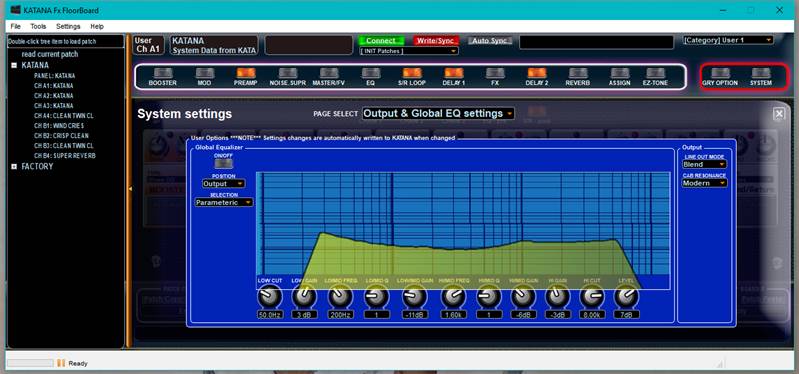The image size is (799, 374).
Task: Open the LINE OUT MODE dropdown
Action: (704, 164)
